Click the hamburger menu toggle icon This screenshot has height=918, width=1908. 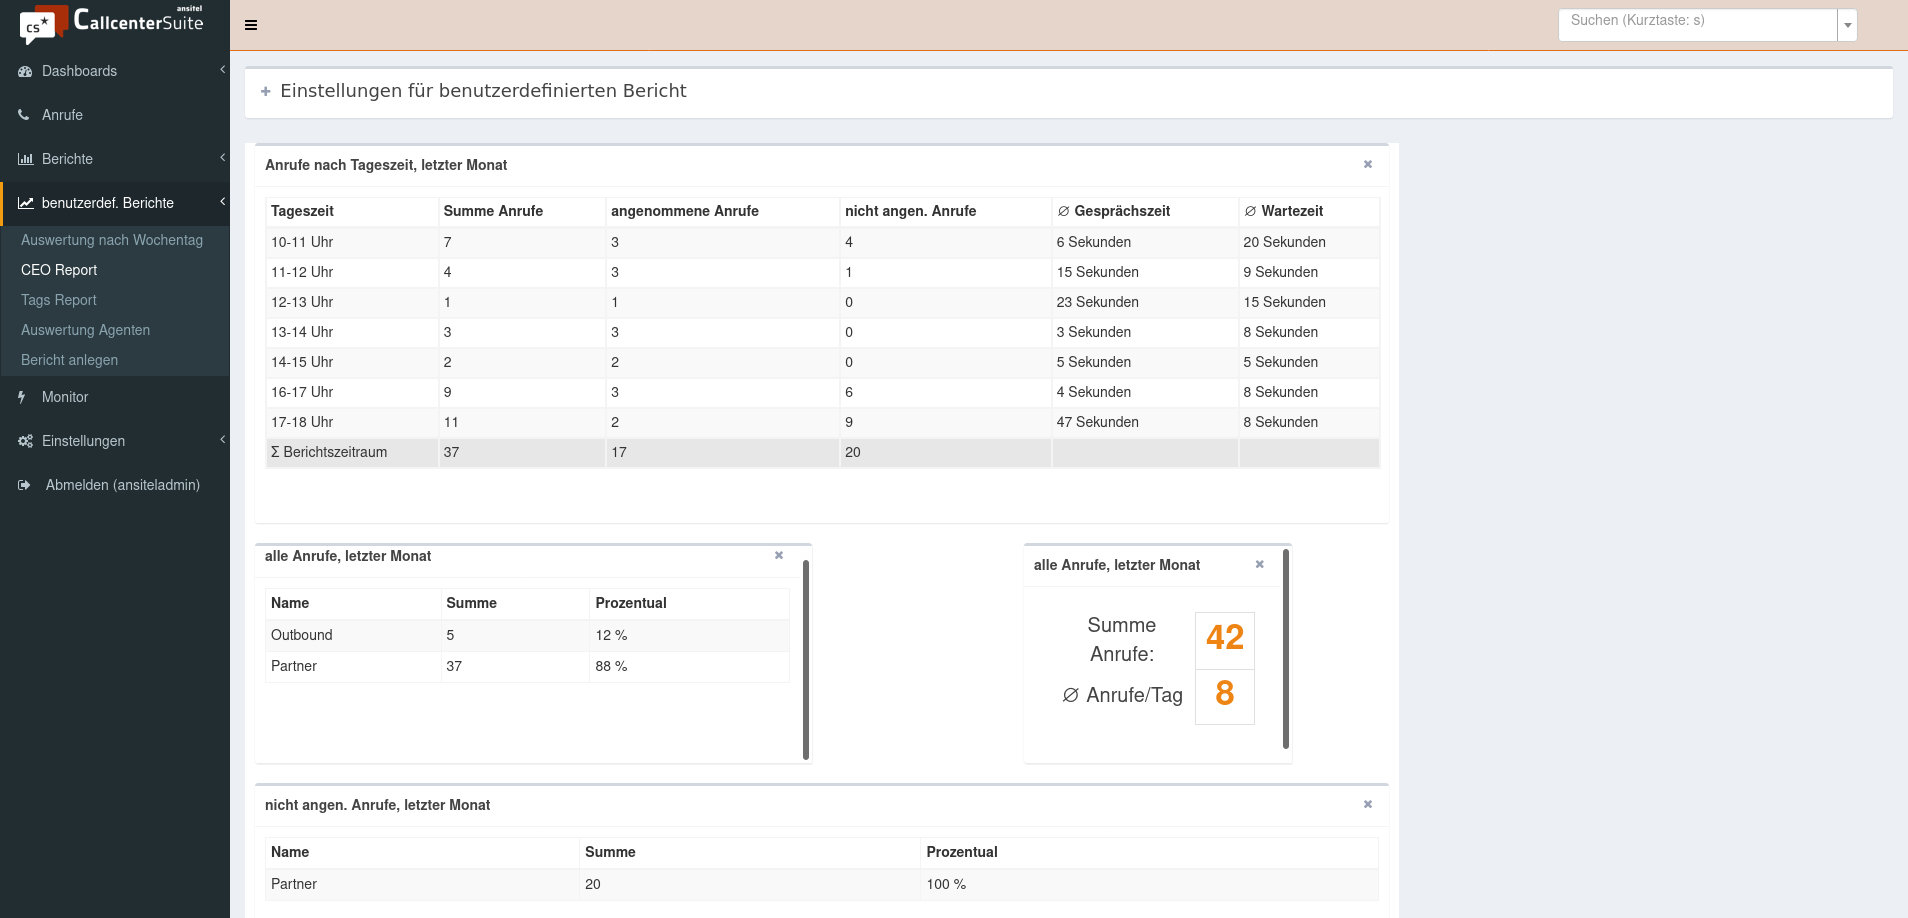[251, 25]
